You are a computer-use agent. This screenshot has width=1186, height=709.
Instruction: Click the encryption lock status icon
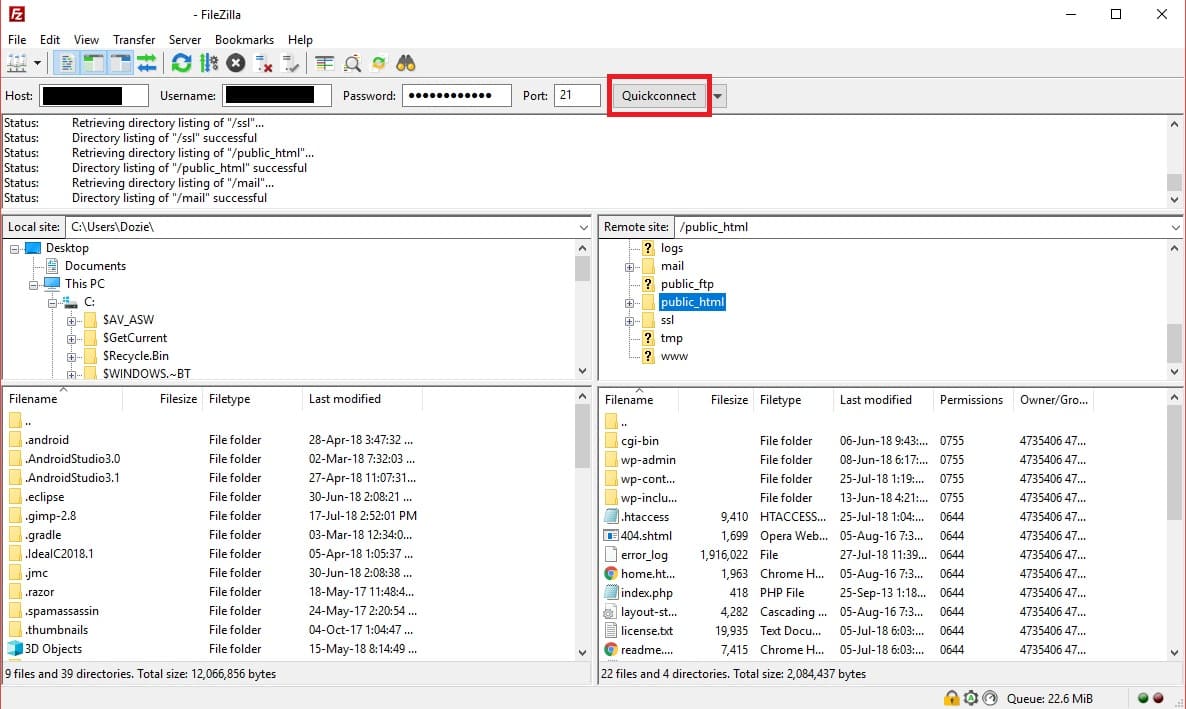pyautogui.click(x=952, y=698)
